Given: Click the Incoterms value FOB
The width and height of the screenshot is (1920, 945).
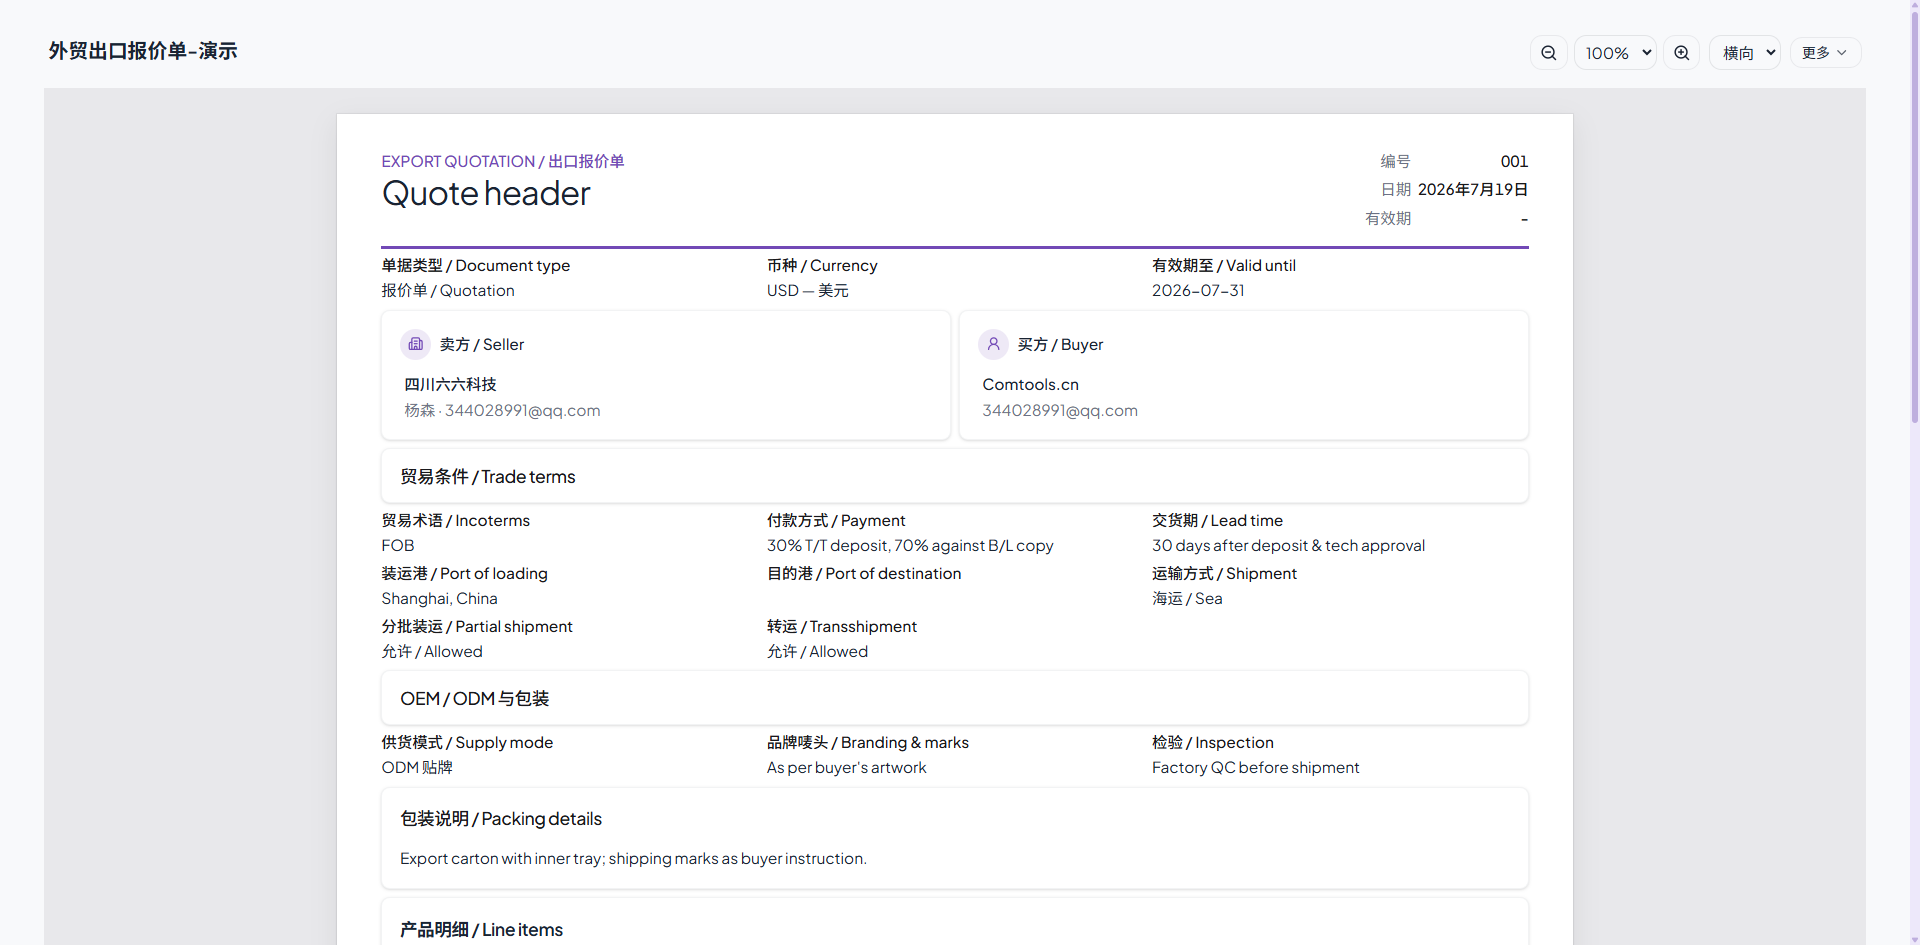Looking at the screenshot, I should click(398, 545).
